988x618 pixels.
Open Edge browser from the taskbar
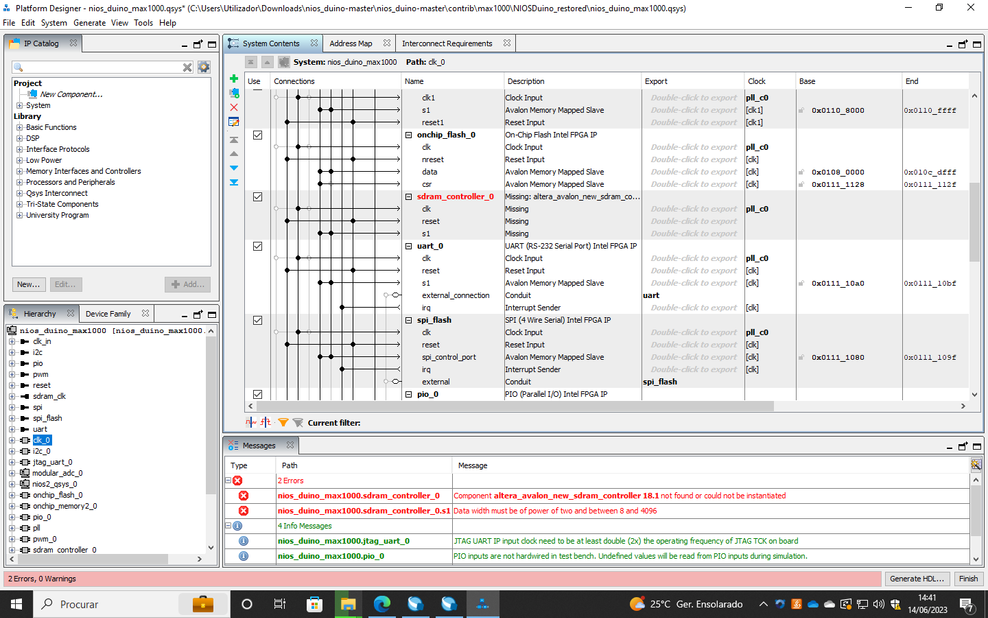point(382,604)
